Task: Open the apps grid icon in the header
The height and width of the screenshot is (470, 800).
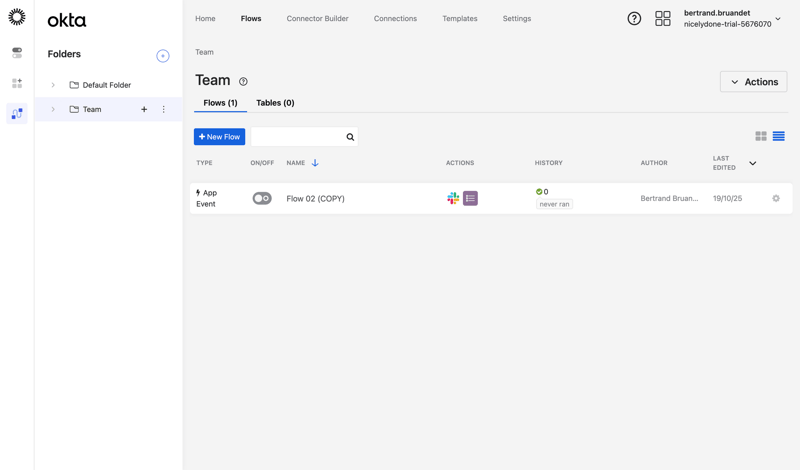Action: (x=663, y=19)
